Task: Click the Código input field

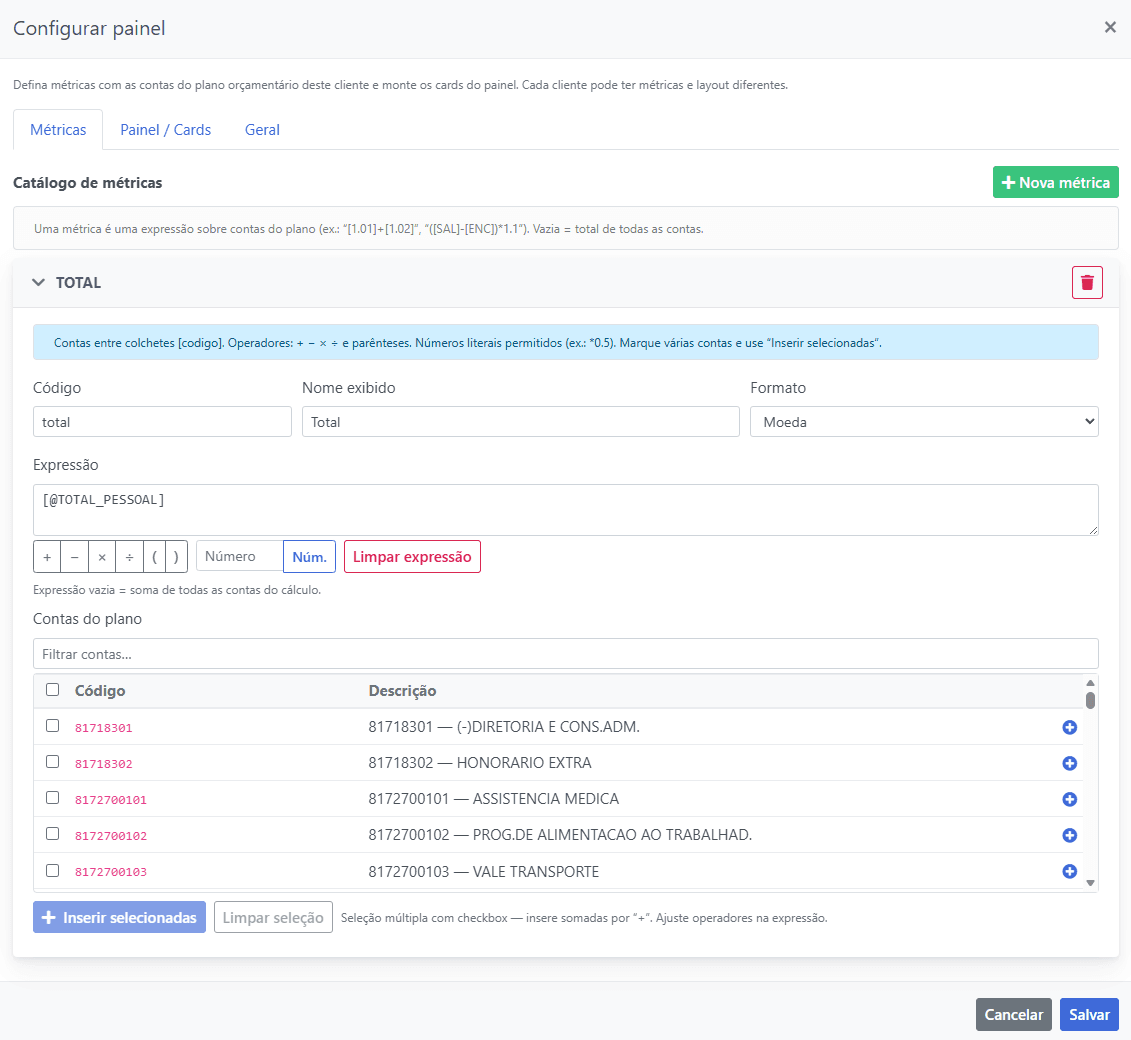Action: coord(162,422)
